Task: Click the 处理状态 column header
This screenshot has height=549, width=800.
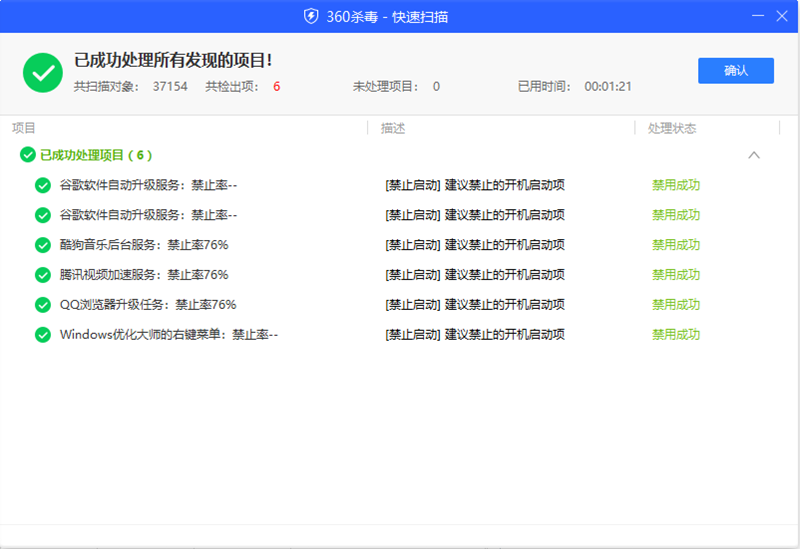Action: 672,128
